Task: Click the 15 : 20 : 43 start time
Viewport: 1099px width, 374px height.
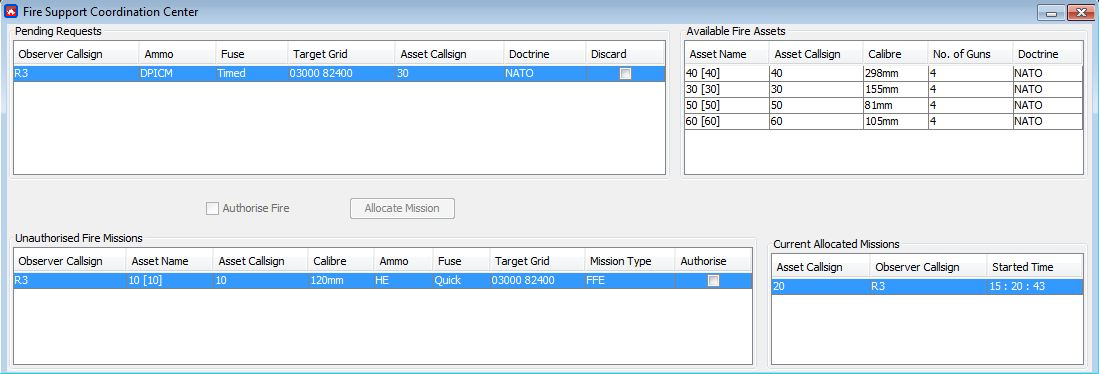Action: [1018, 286]
